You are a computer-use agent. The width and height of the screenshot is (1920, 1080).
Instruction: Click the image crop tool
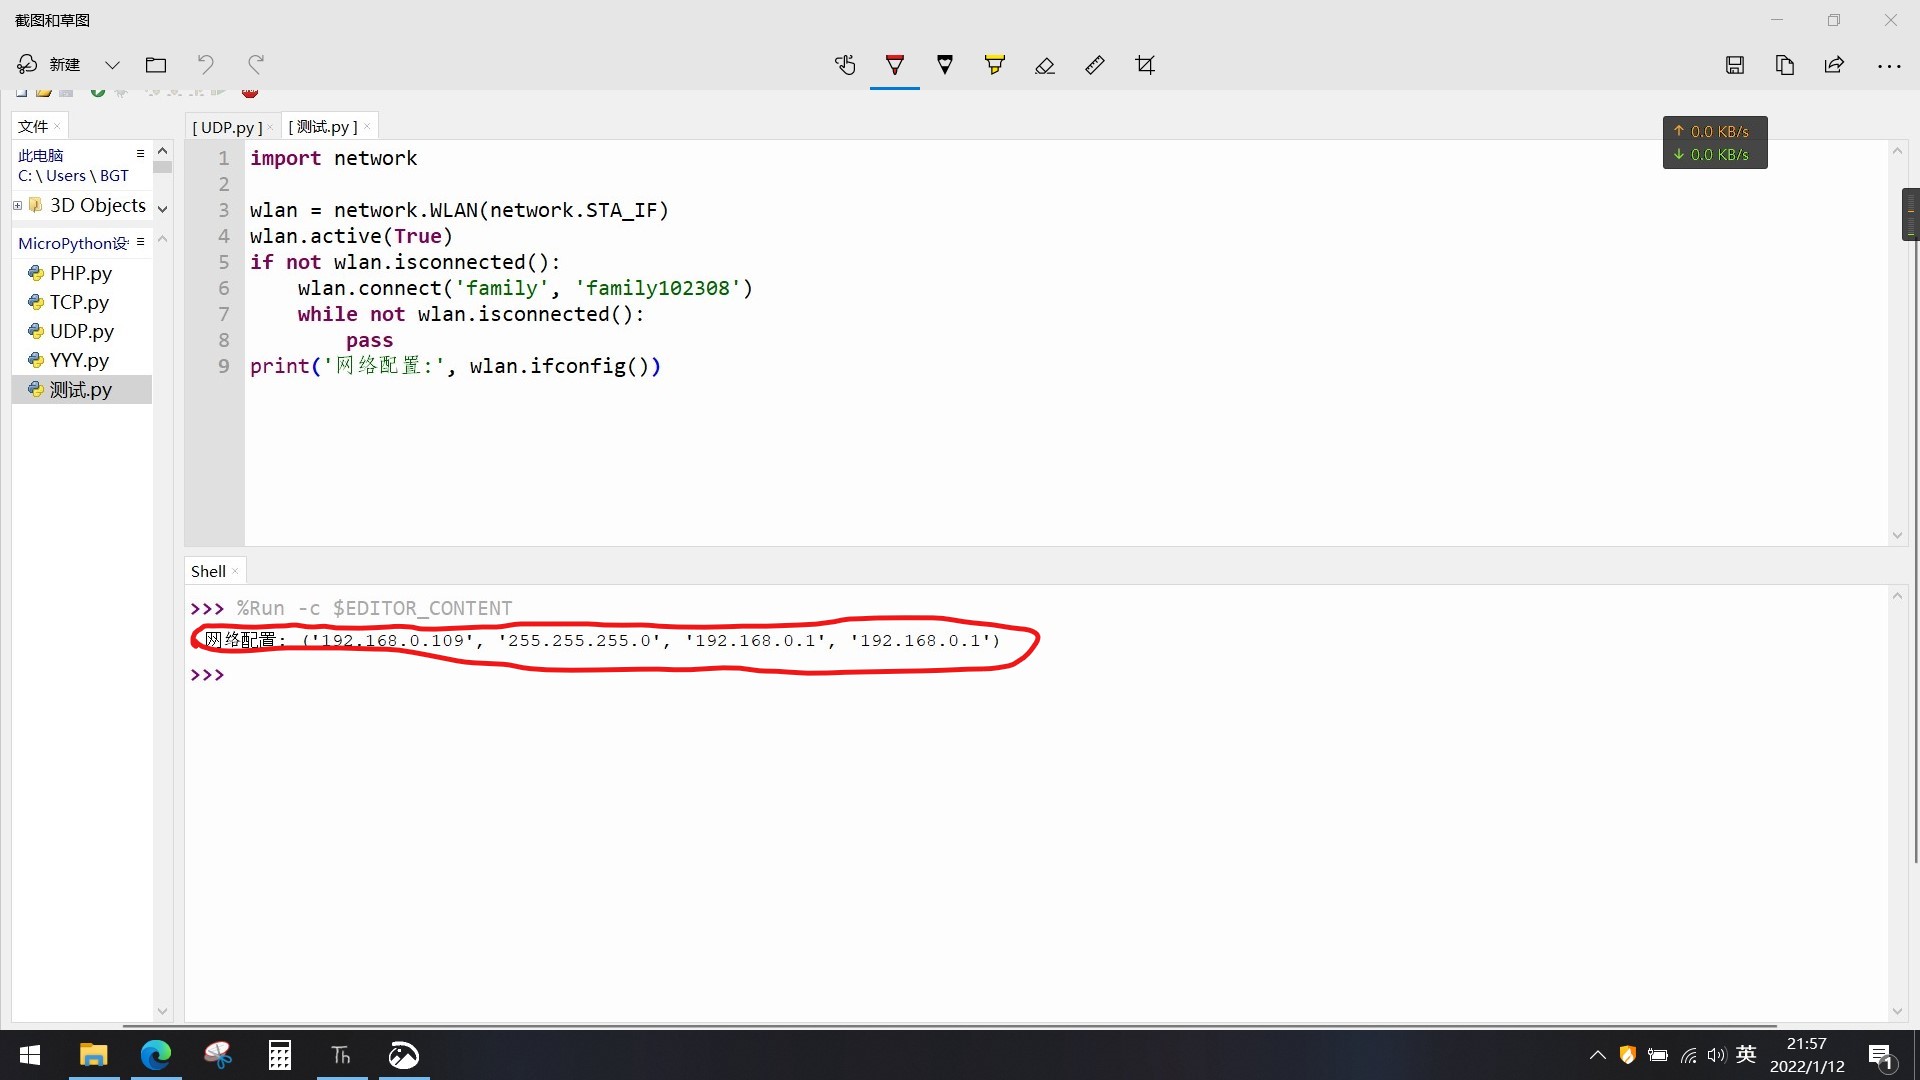coord(1145,65)
